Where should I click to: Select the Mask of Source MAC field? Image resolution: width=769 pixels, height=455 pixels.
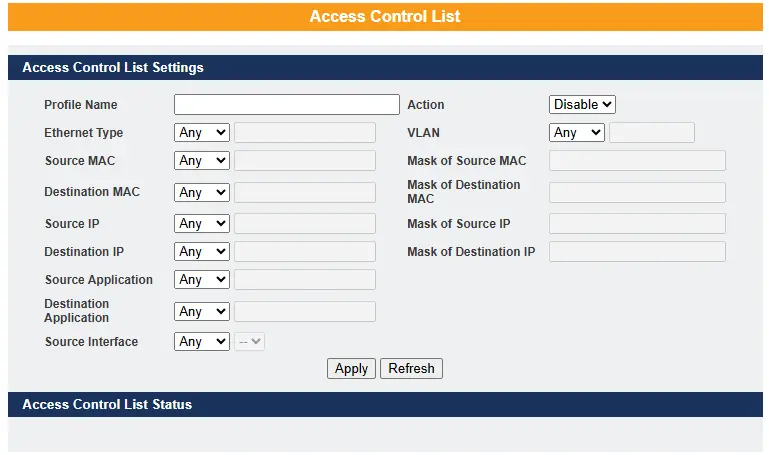[637, 160]
